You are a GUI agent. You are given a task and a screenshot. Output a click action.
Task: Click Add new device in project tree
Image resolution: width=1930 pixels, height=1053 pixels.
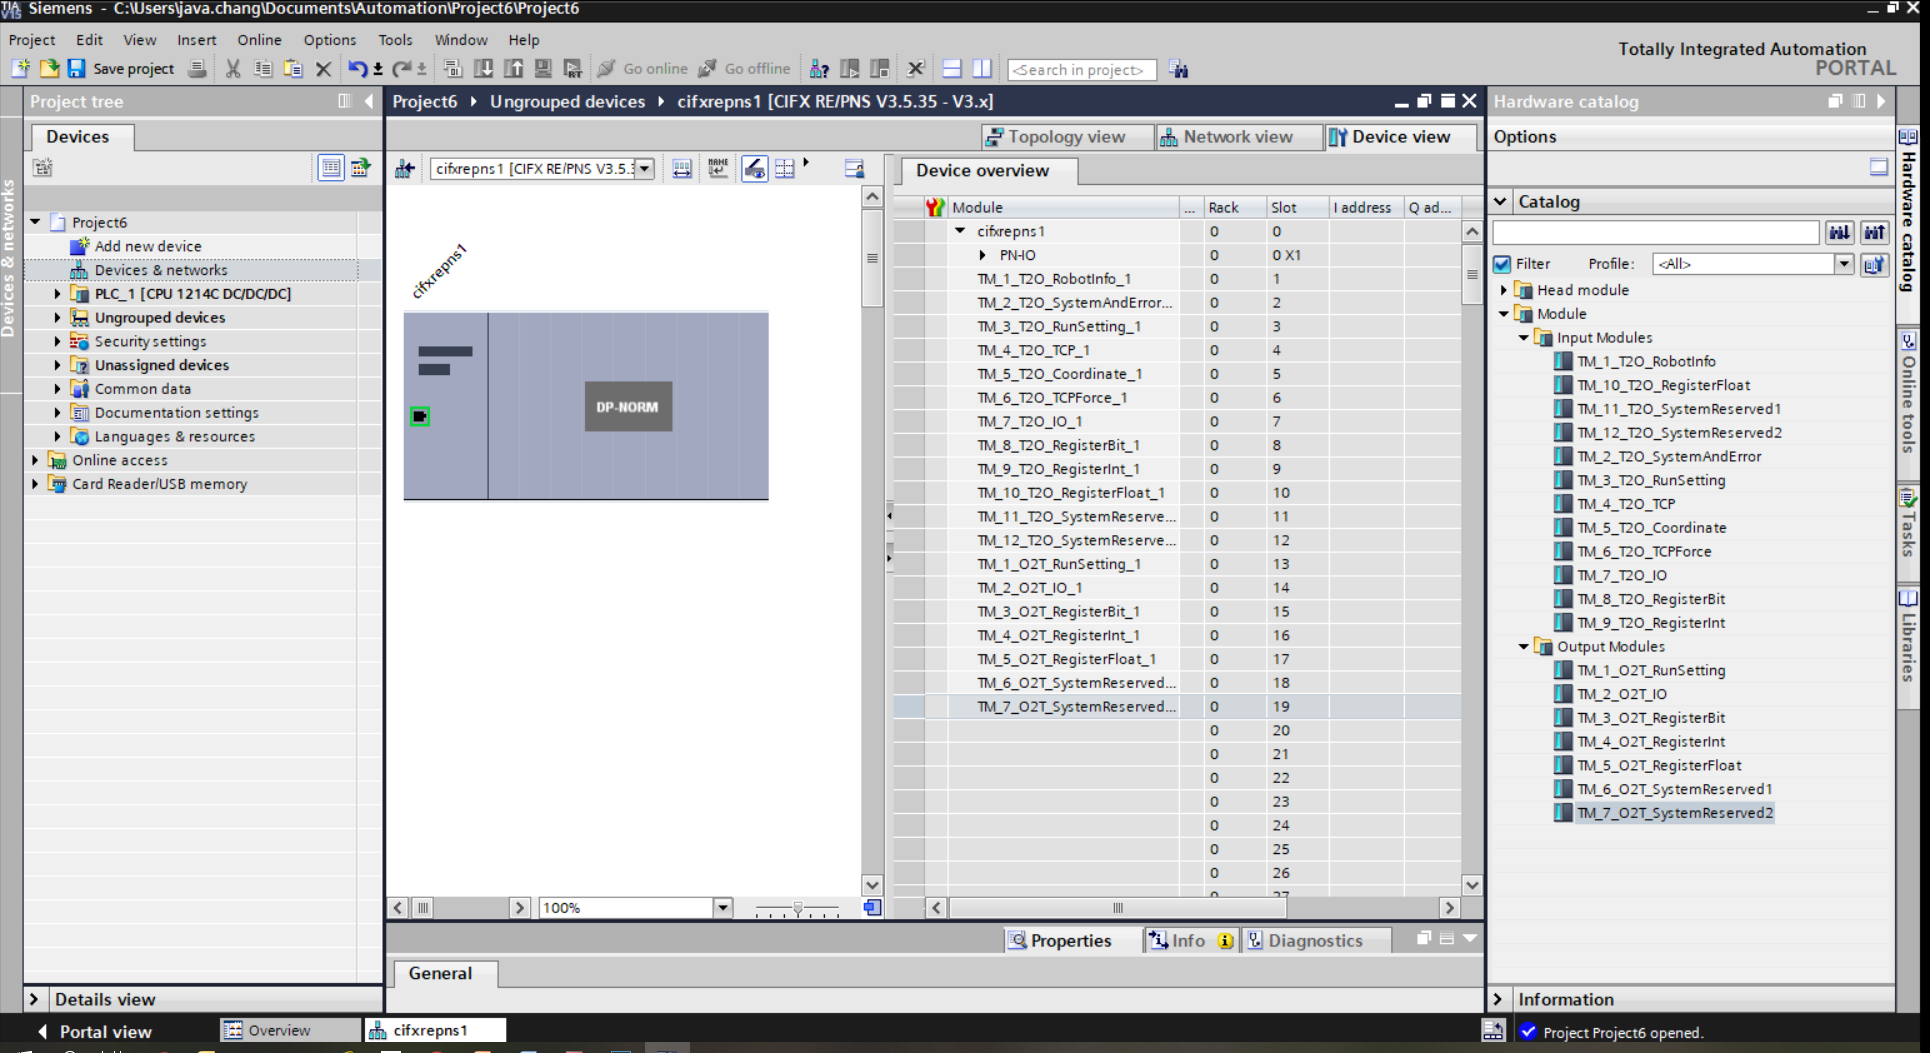point(148,246)
